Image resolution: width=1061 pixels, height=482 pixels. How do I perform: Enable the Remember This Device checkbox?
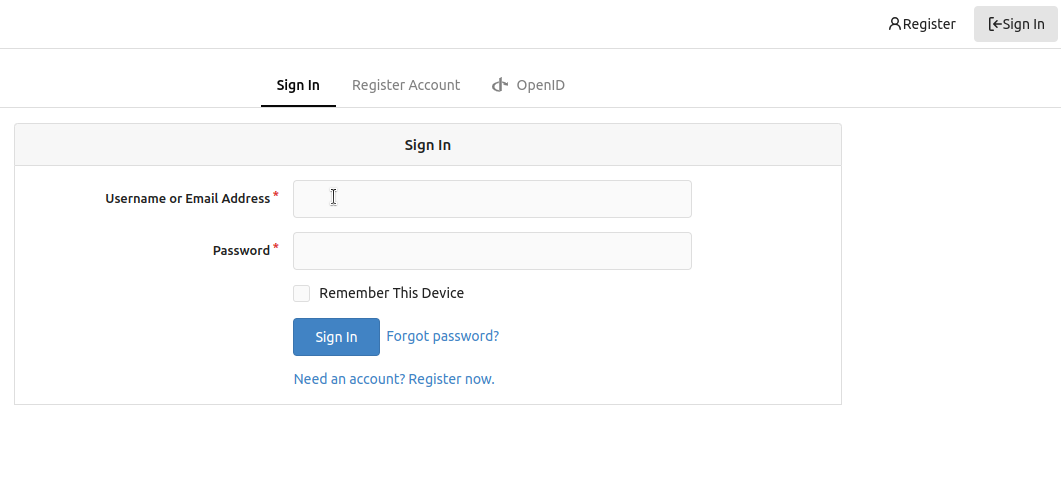click(x=301, y=293)
